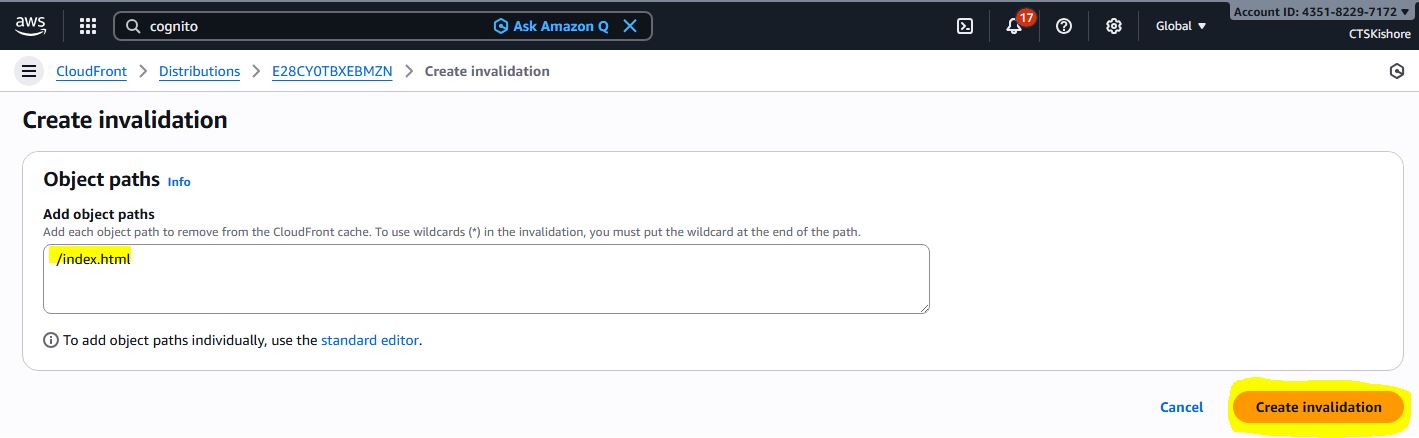Go to CloudFront breadcrumb link
The width and height of the screenshot is (1419, 438).
pyautogui.click(x=91, y=71)
